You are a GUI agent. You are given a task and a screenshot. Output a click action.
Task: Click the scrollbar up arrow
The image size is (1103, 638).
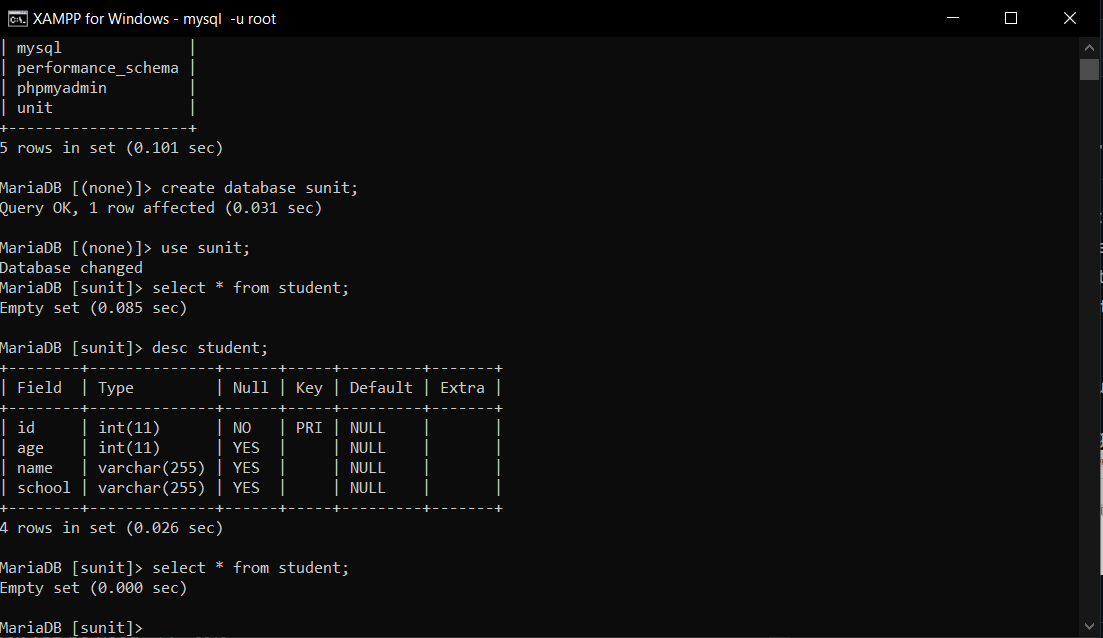coord(1089,46)
